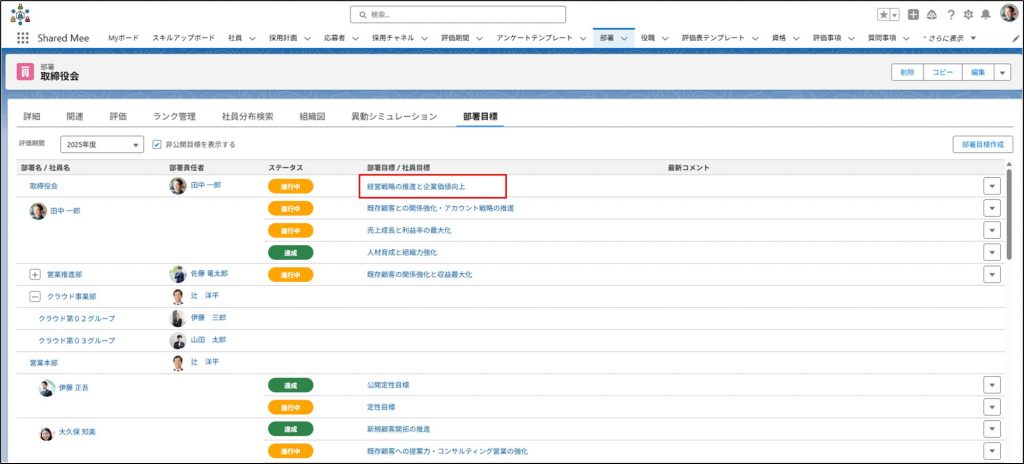This screenshot has height=464, width=1024.
Task: Open the App Launcher grid icon
Action: click(23, 38)
